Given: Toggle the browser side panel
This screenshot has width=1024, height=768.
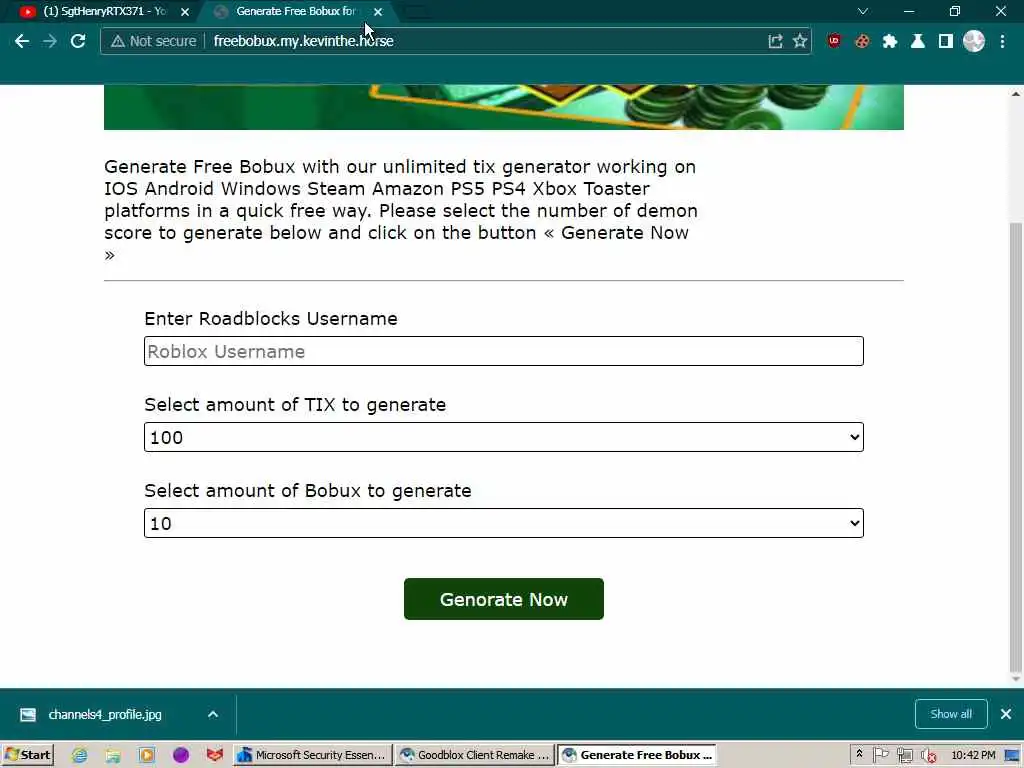Looking at the screenshot, I should (x=946, y=41).
